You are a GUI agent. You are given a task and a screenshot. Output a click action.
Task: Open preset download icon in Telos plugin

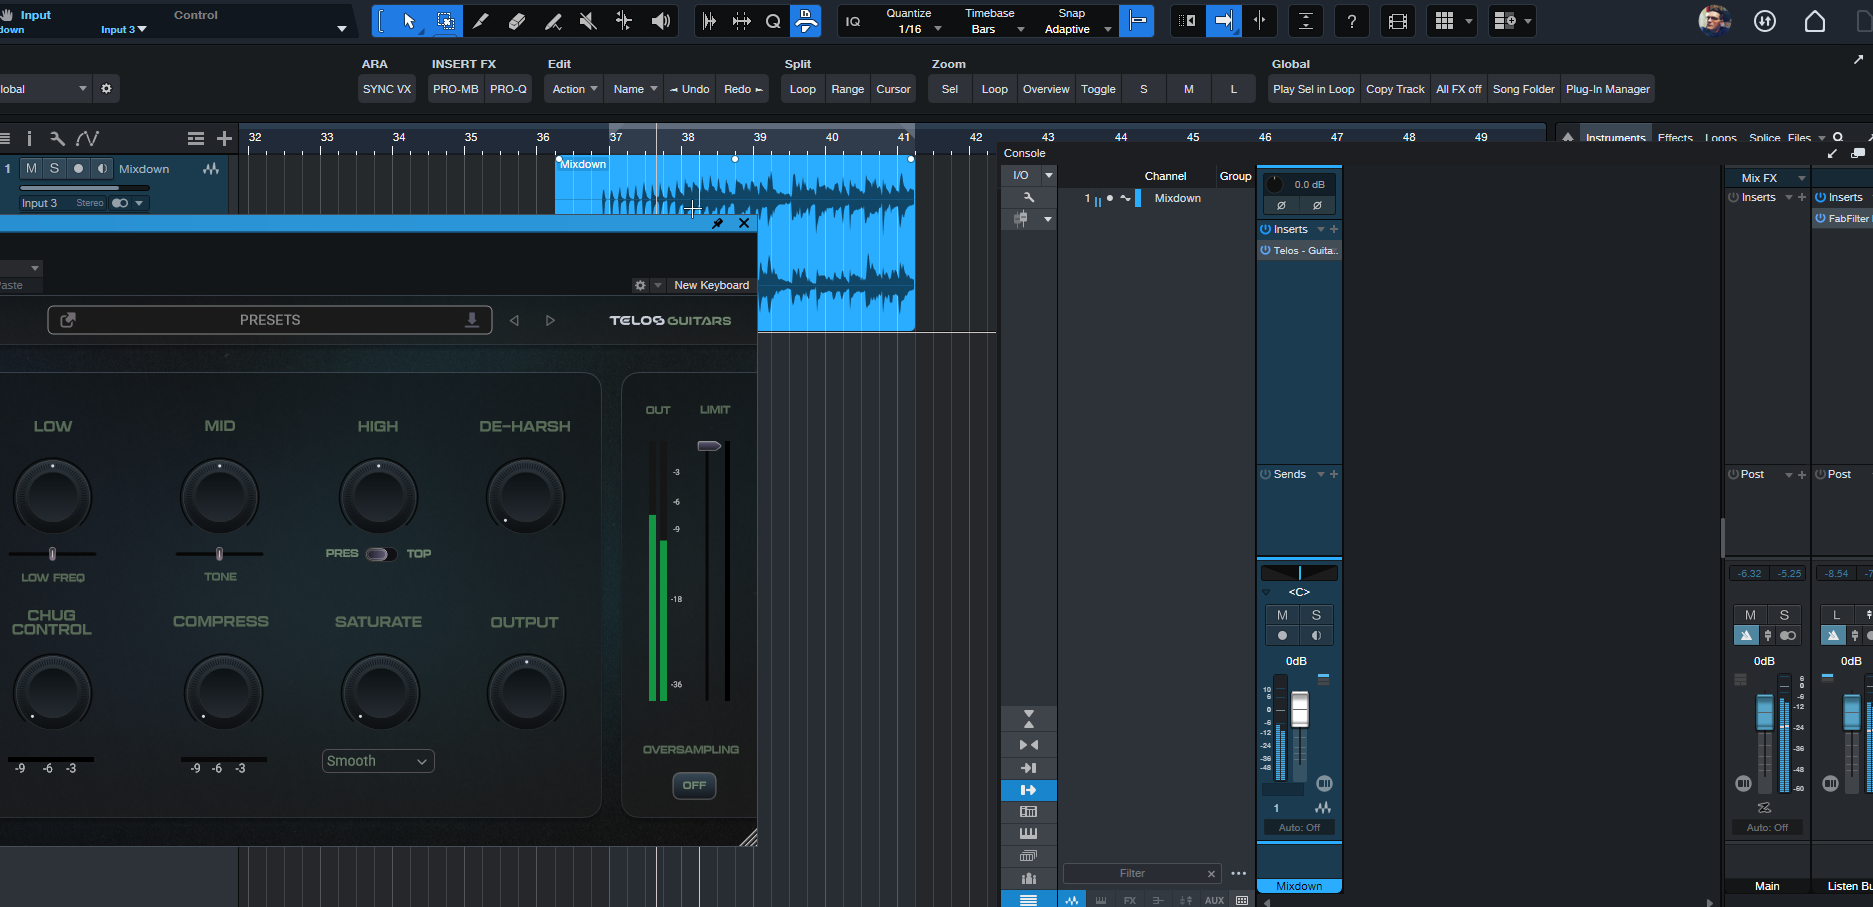[x=472, y=320]
